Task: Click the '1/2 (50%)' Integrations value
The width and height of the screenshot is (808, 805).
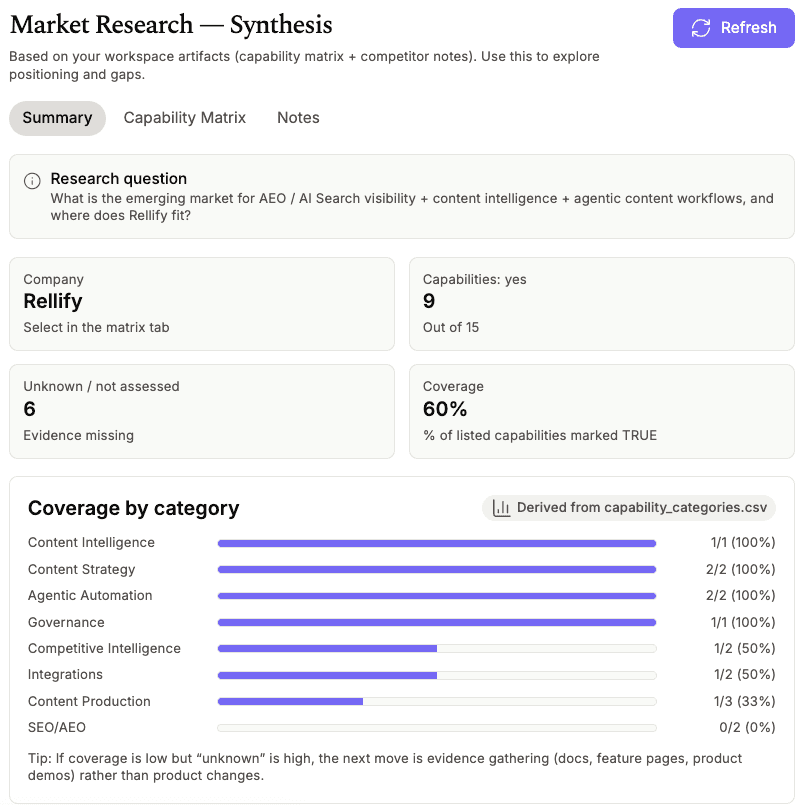Action: [x=745, y=675]
